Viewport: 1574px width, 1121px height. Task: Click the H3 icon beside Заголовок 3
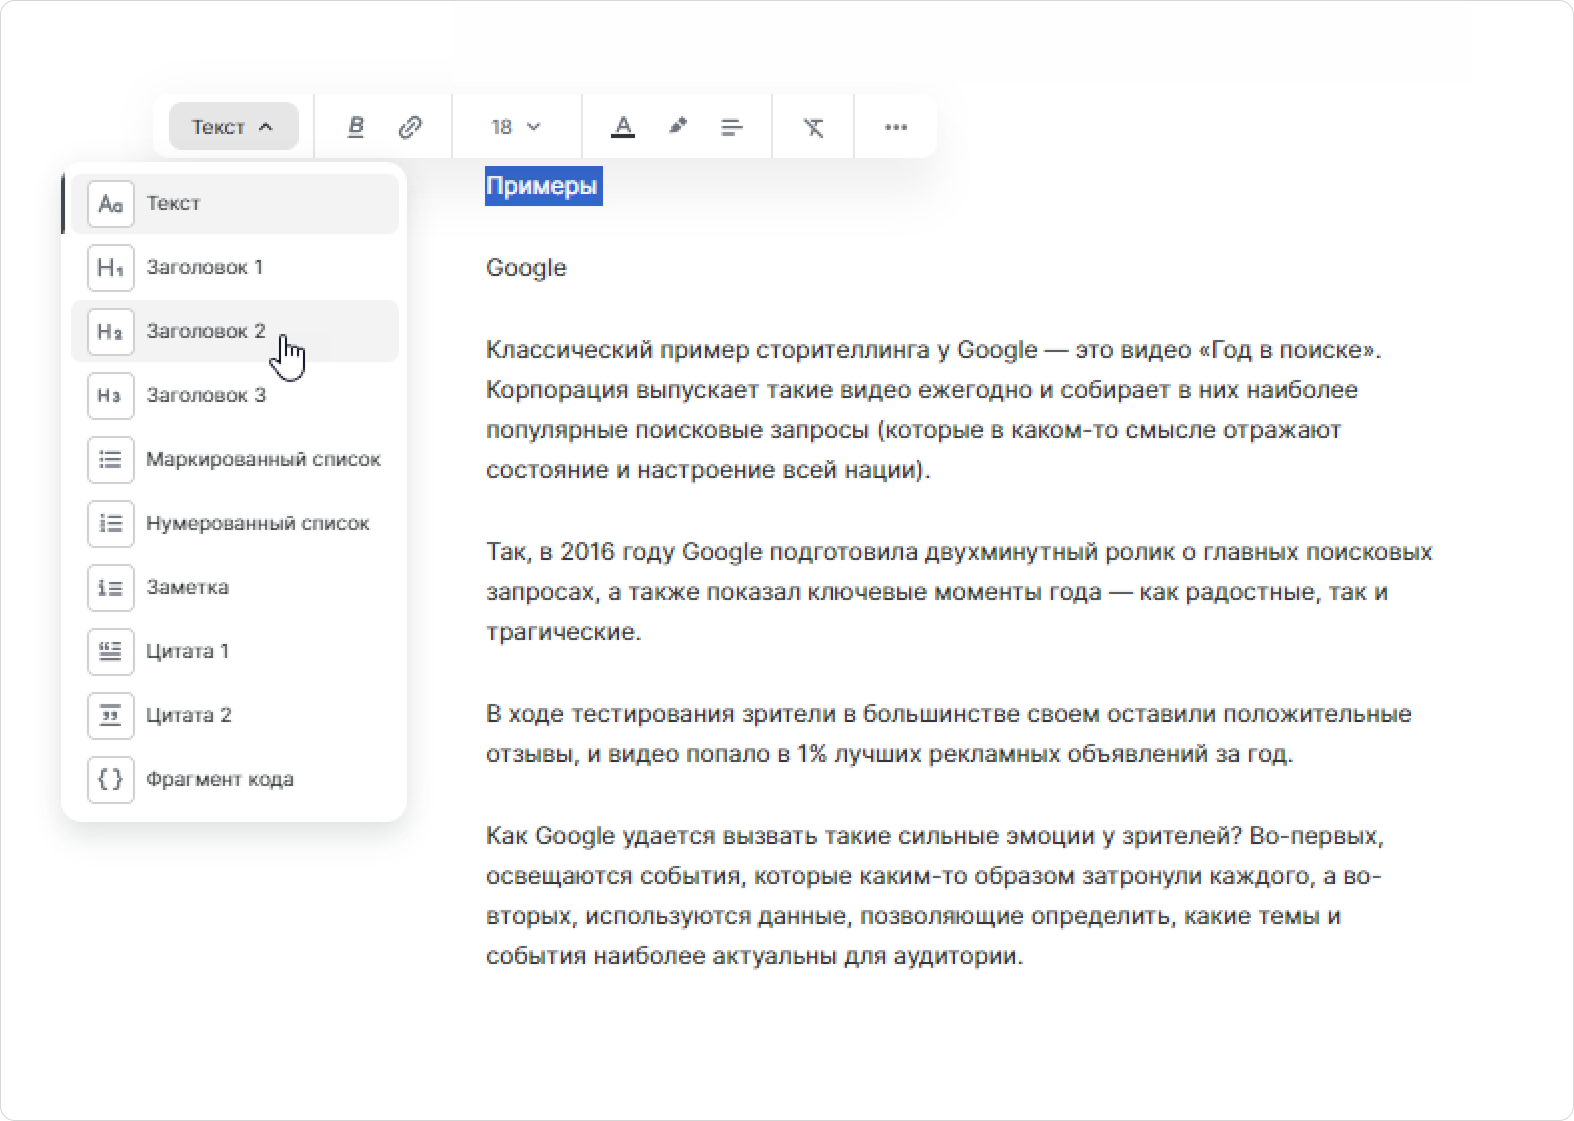point(111,396)
